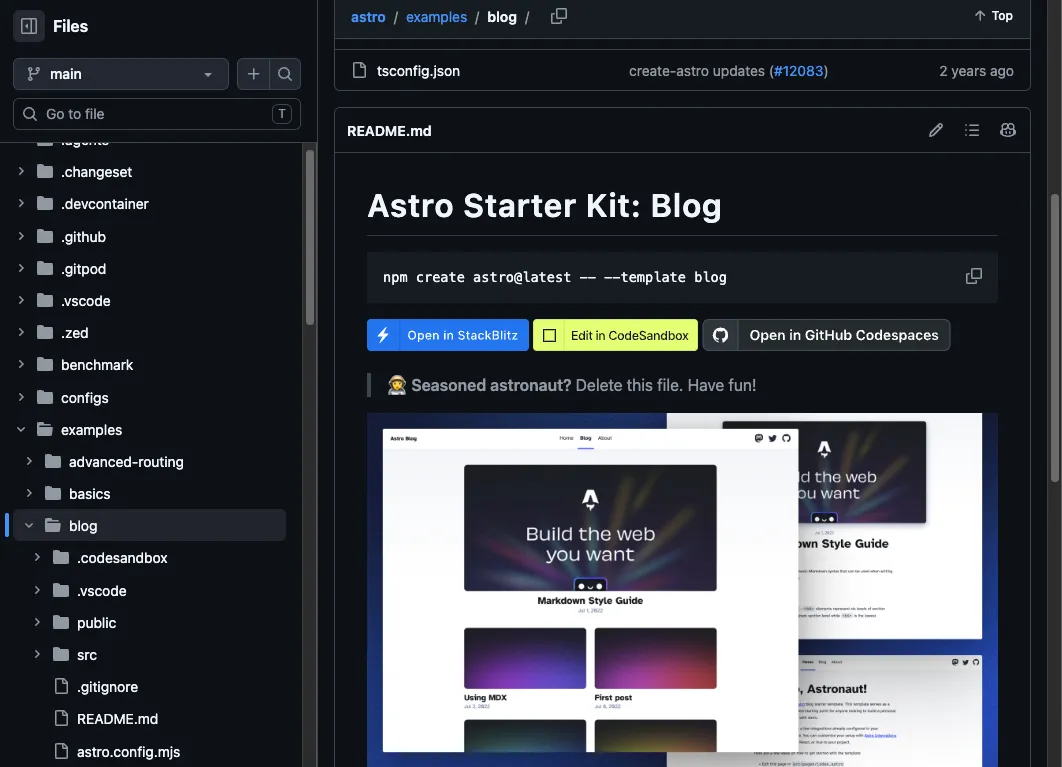Expand the advanced-routing folder chevron
This screenshot has height=767, width=1062.
[x=29, y=461]
